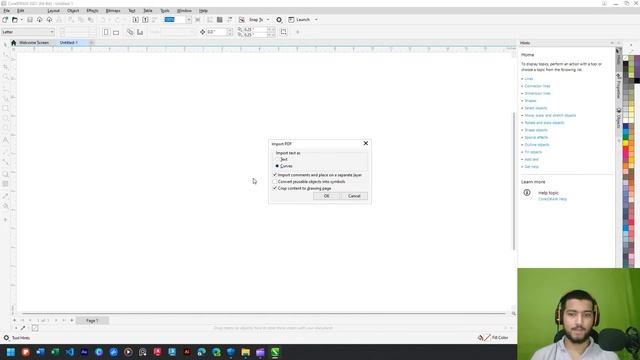Click the Open file folder icon
640x360 pixels.
tap(15, 20)
